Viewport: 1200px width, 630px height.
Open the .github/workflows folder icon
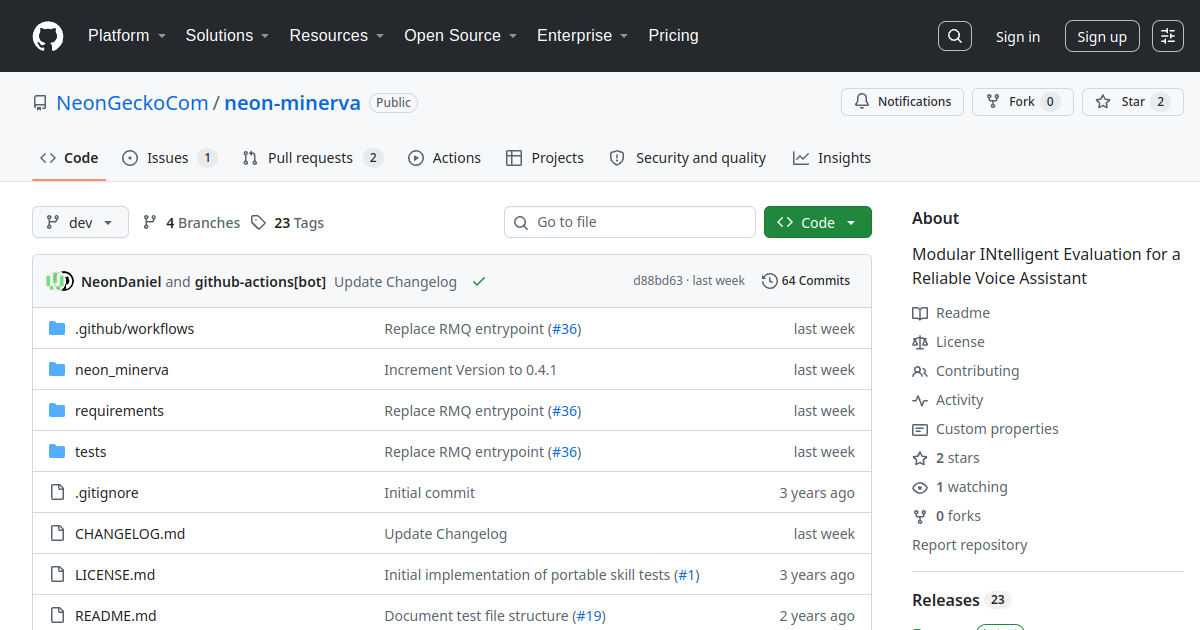57,329
